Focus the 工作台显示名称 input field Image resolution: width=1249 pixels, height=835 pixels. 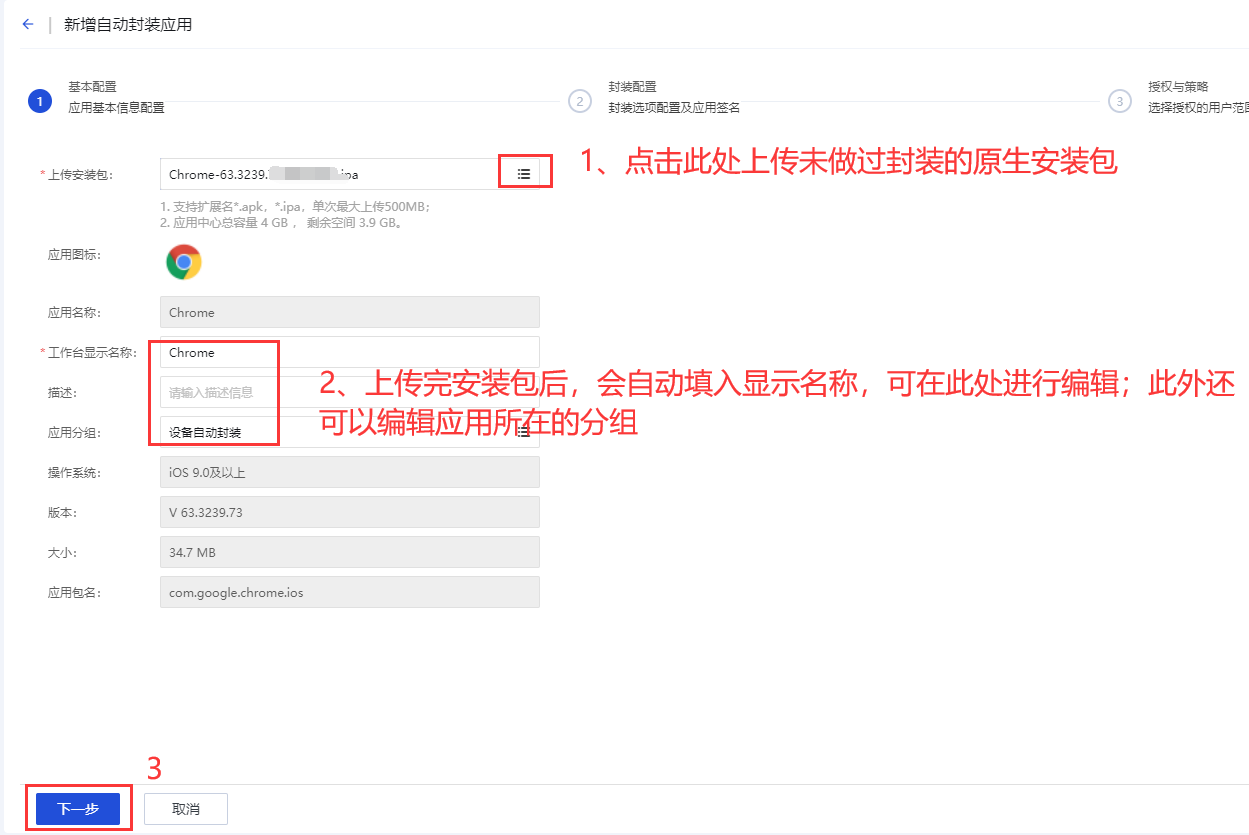(350, 353)
